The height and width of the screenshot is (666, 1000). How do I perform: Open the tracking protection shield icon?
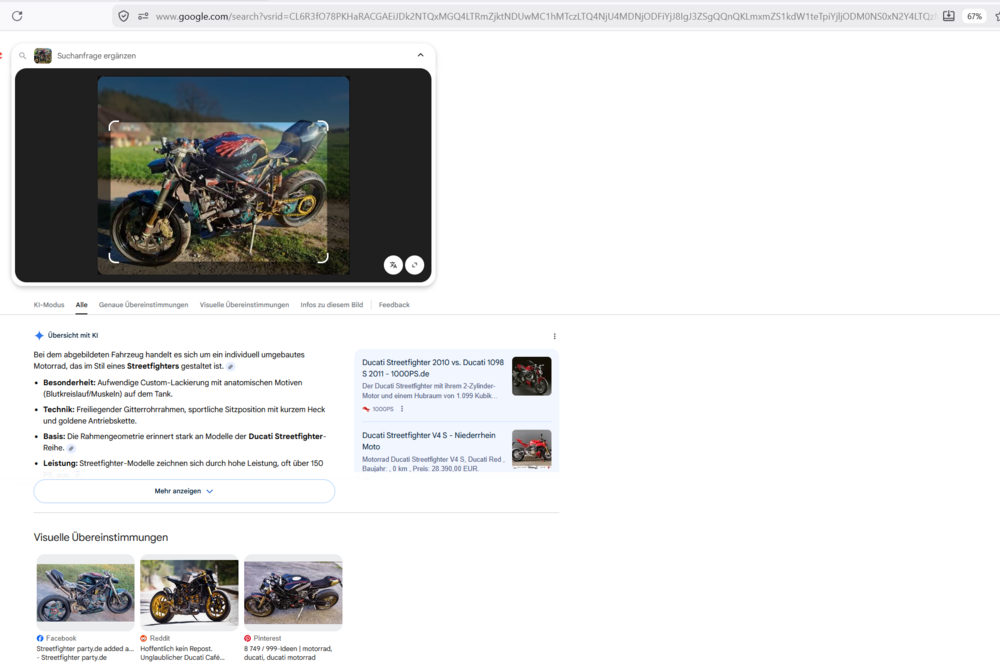click(x=124, y=16)
